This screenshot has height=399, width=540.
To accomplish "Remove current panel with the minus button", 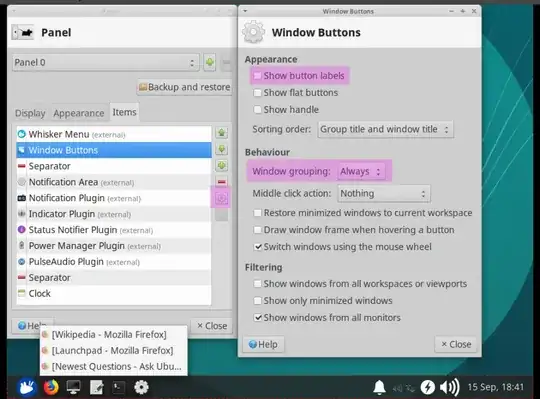I will [x=226, y=62].
